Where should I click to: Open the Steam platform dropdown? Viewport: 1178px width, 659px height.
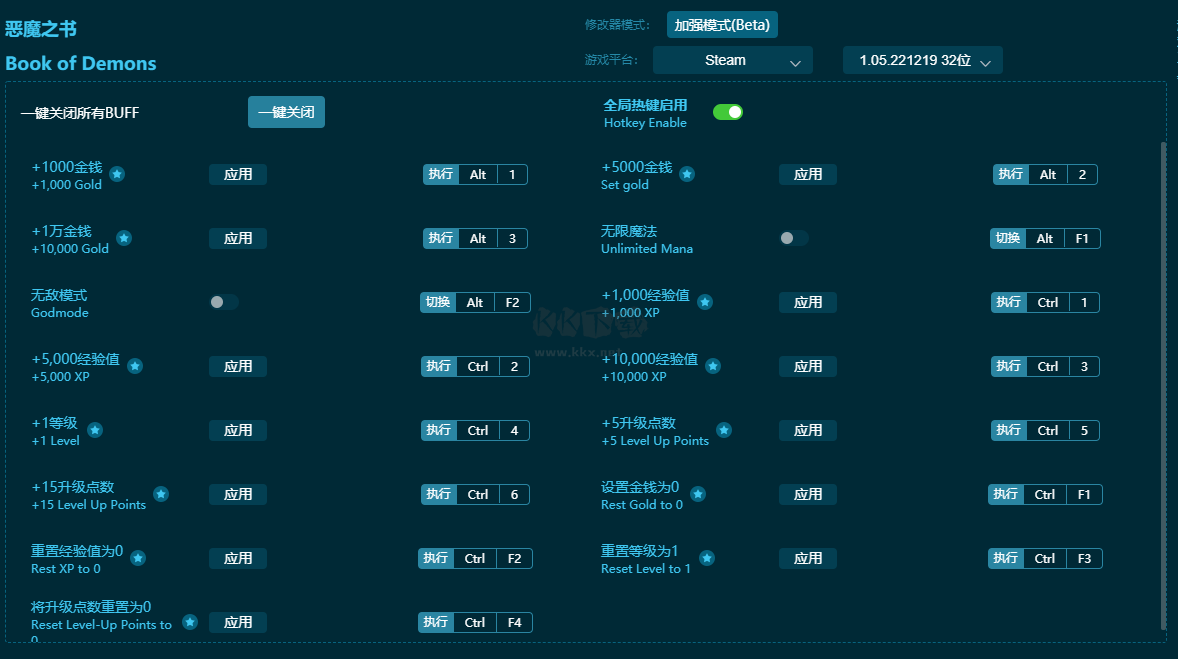(732, 60)
